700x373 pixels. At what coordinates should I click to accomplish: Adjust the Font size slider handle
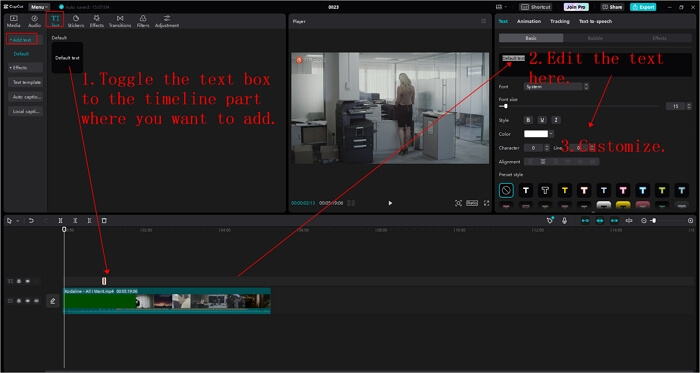pyautogui.click(x=505, y=106)
